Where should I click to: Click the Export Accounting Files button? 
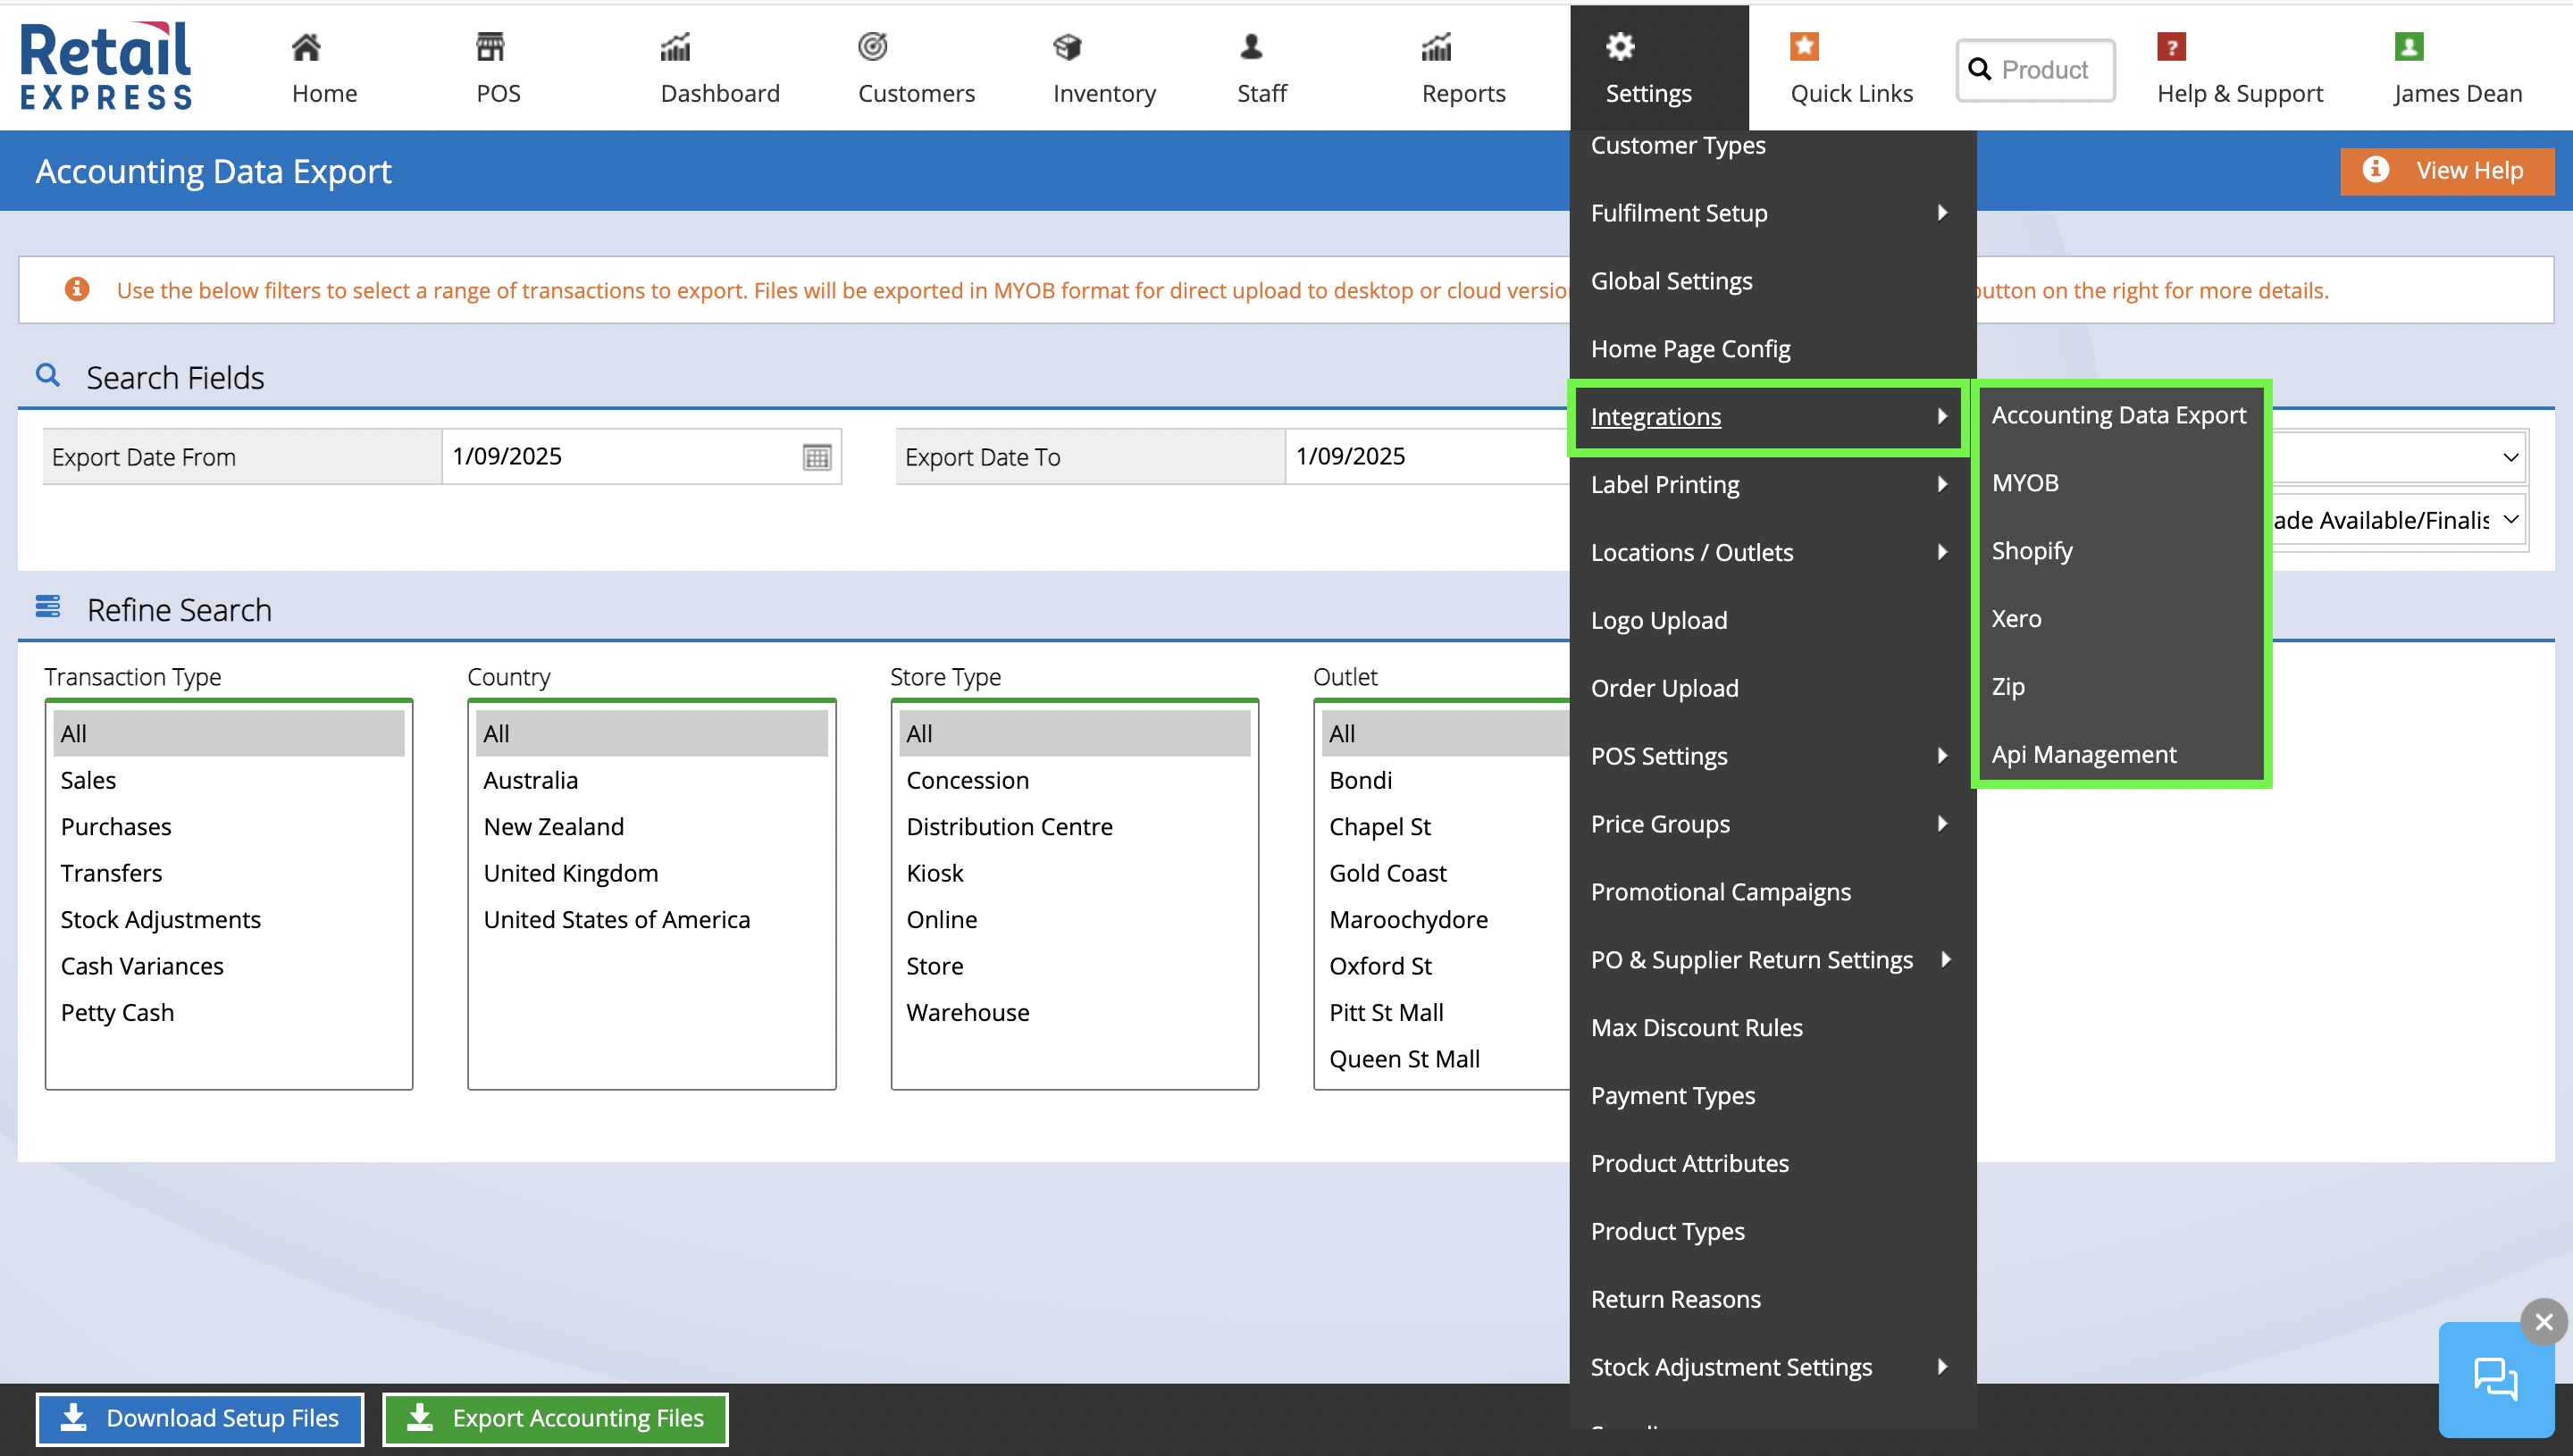click(556, 1418)
